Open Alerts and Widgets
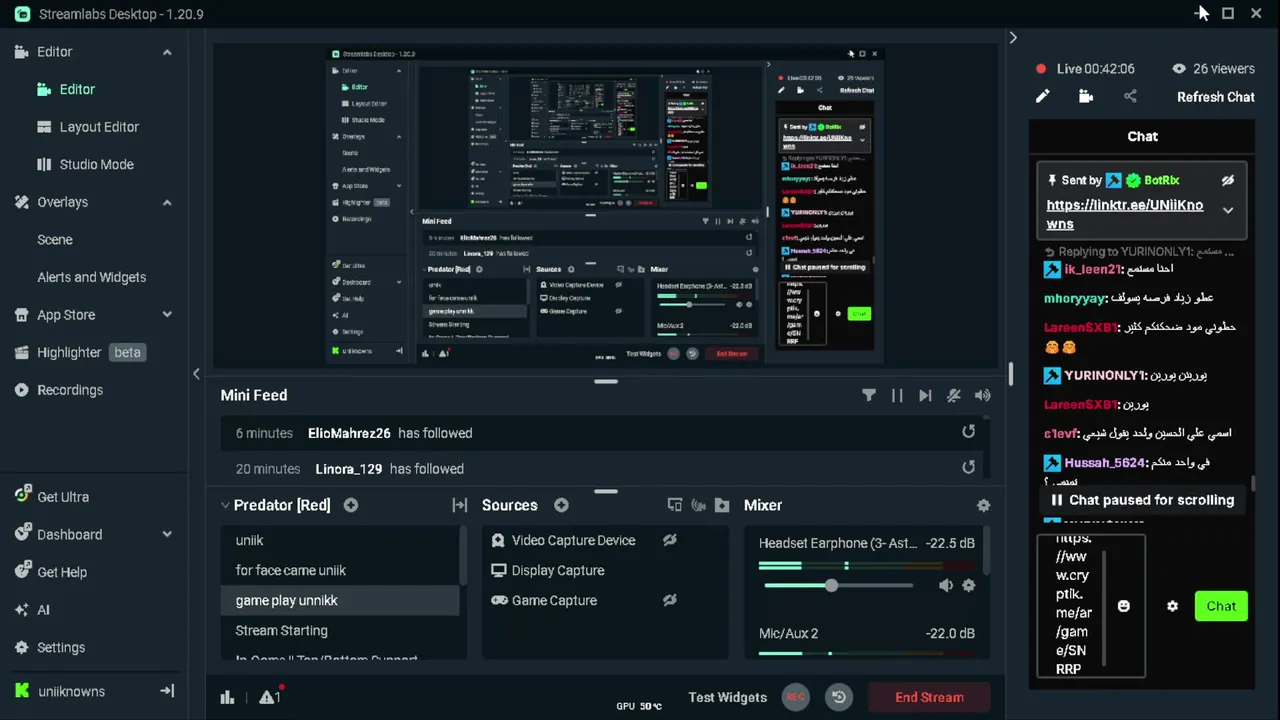 92,277
